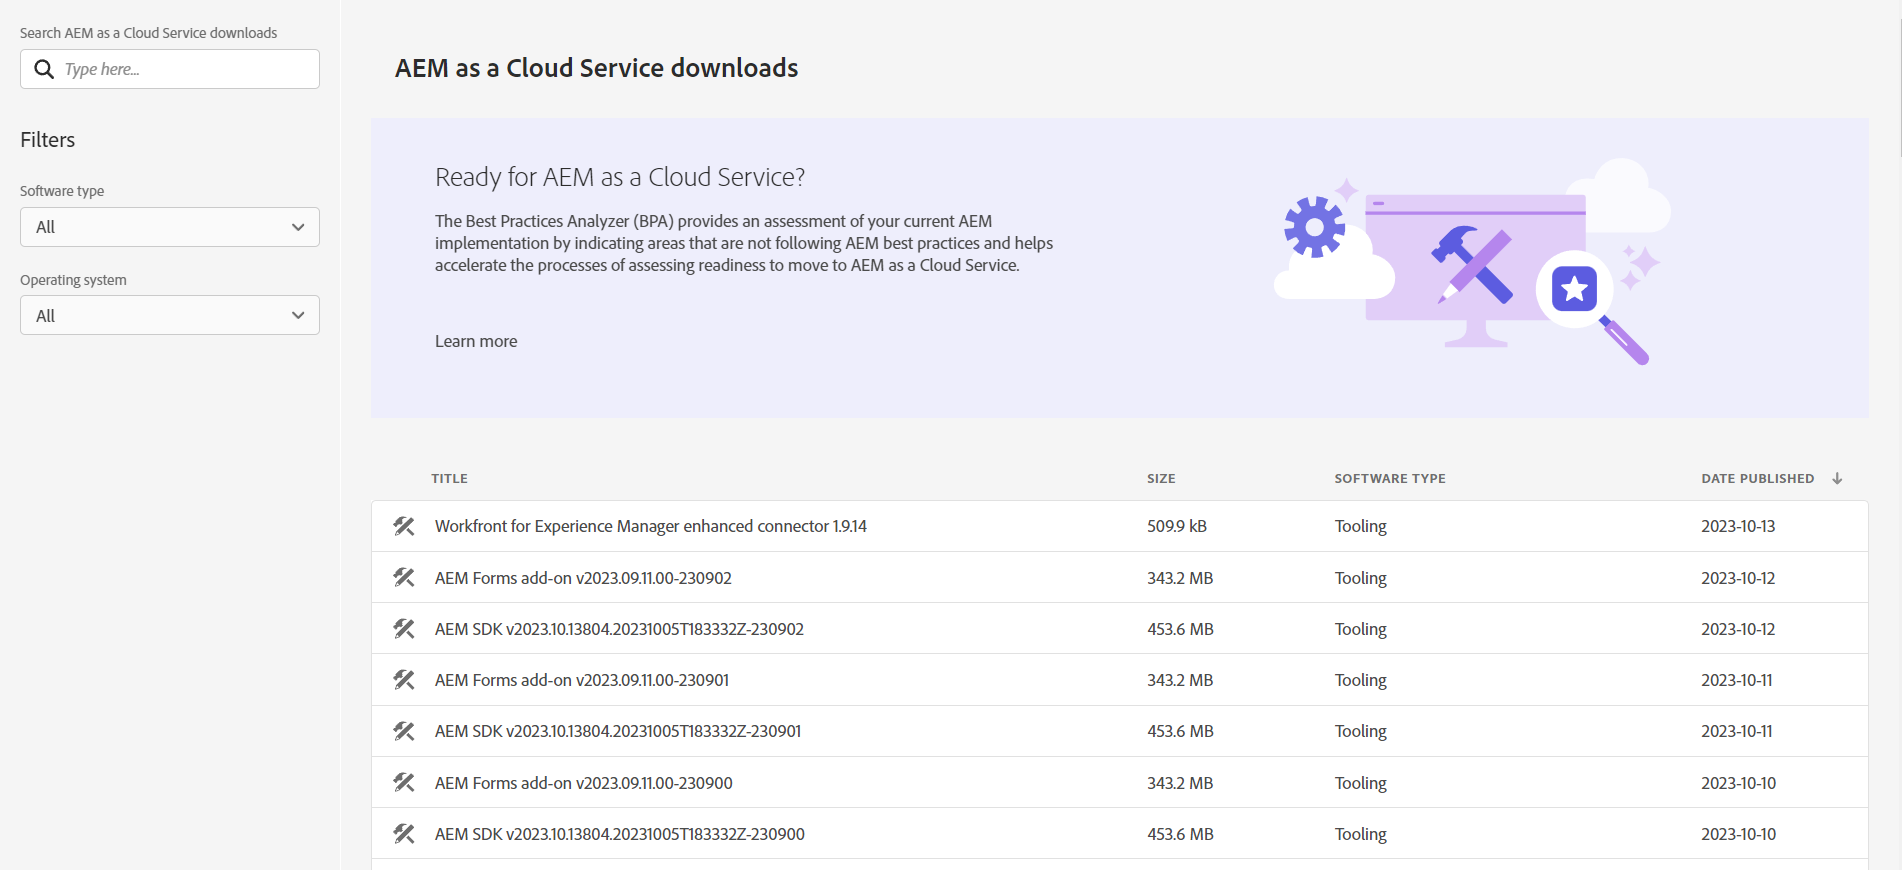1902x870 pixels.
Task: Open Workfront for Experience Manager enhanced connector 1.9.14
Action: coord(650,526)
